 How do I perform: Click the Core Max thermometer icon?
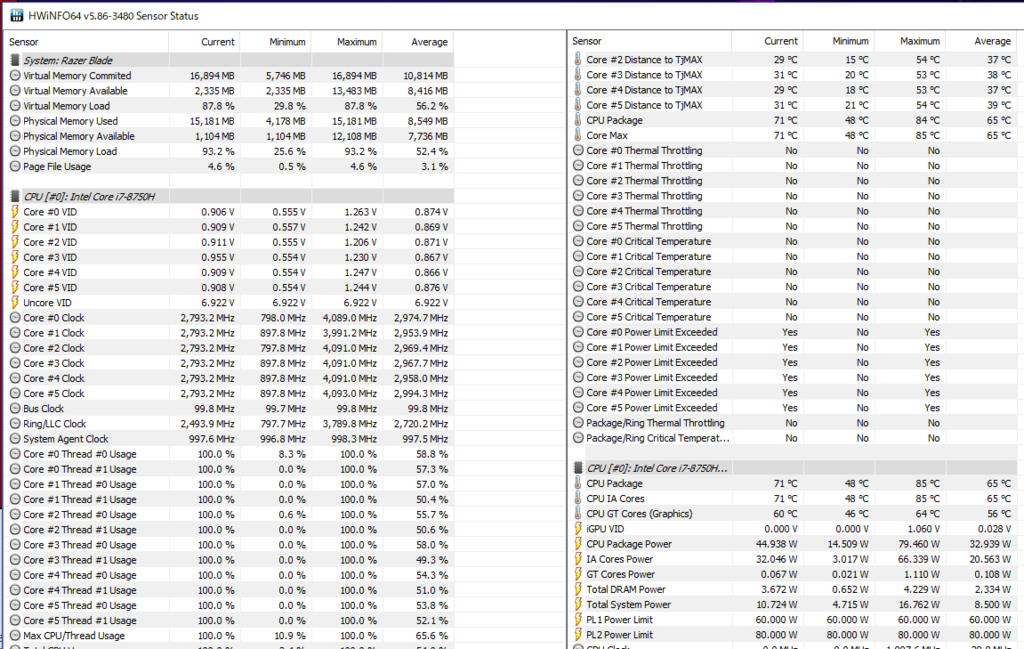point(578,135)
